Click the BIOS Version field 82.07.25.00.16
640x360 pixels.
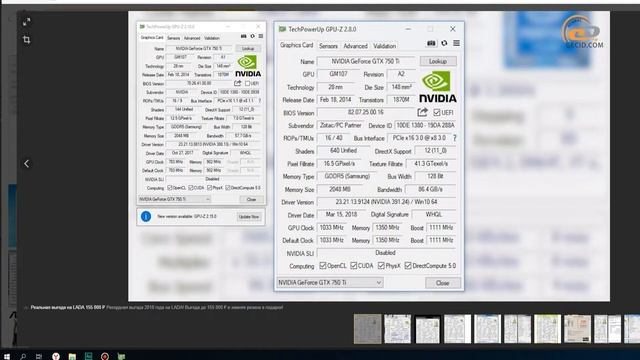pyautogui.click(x=366, y=112)
